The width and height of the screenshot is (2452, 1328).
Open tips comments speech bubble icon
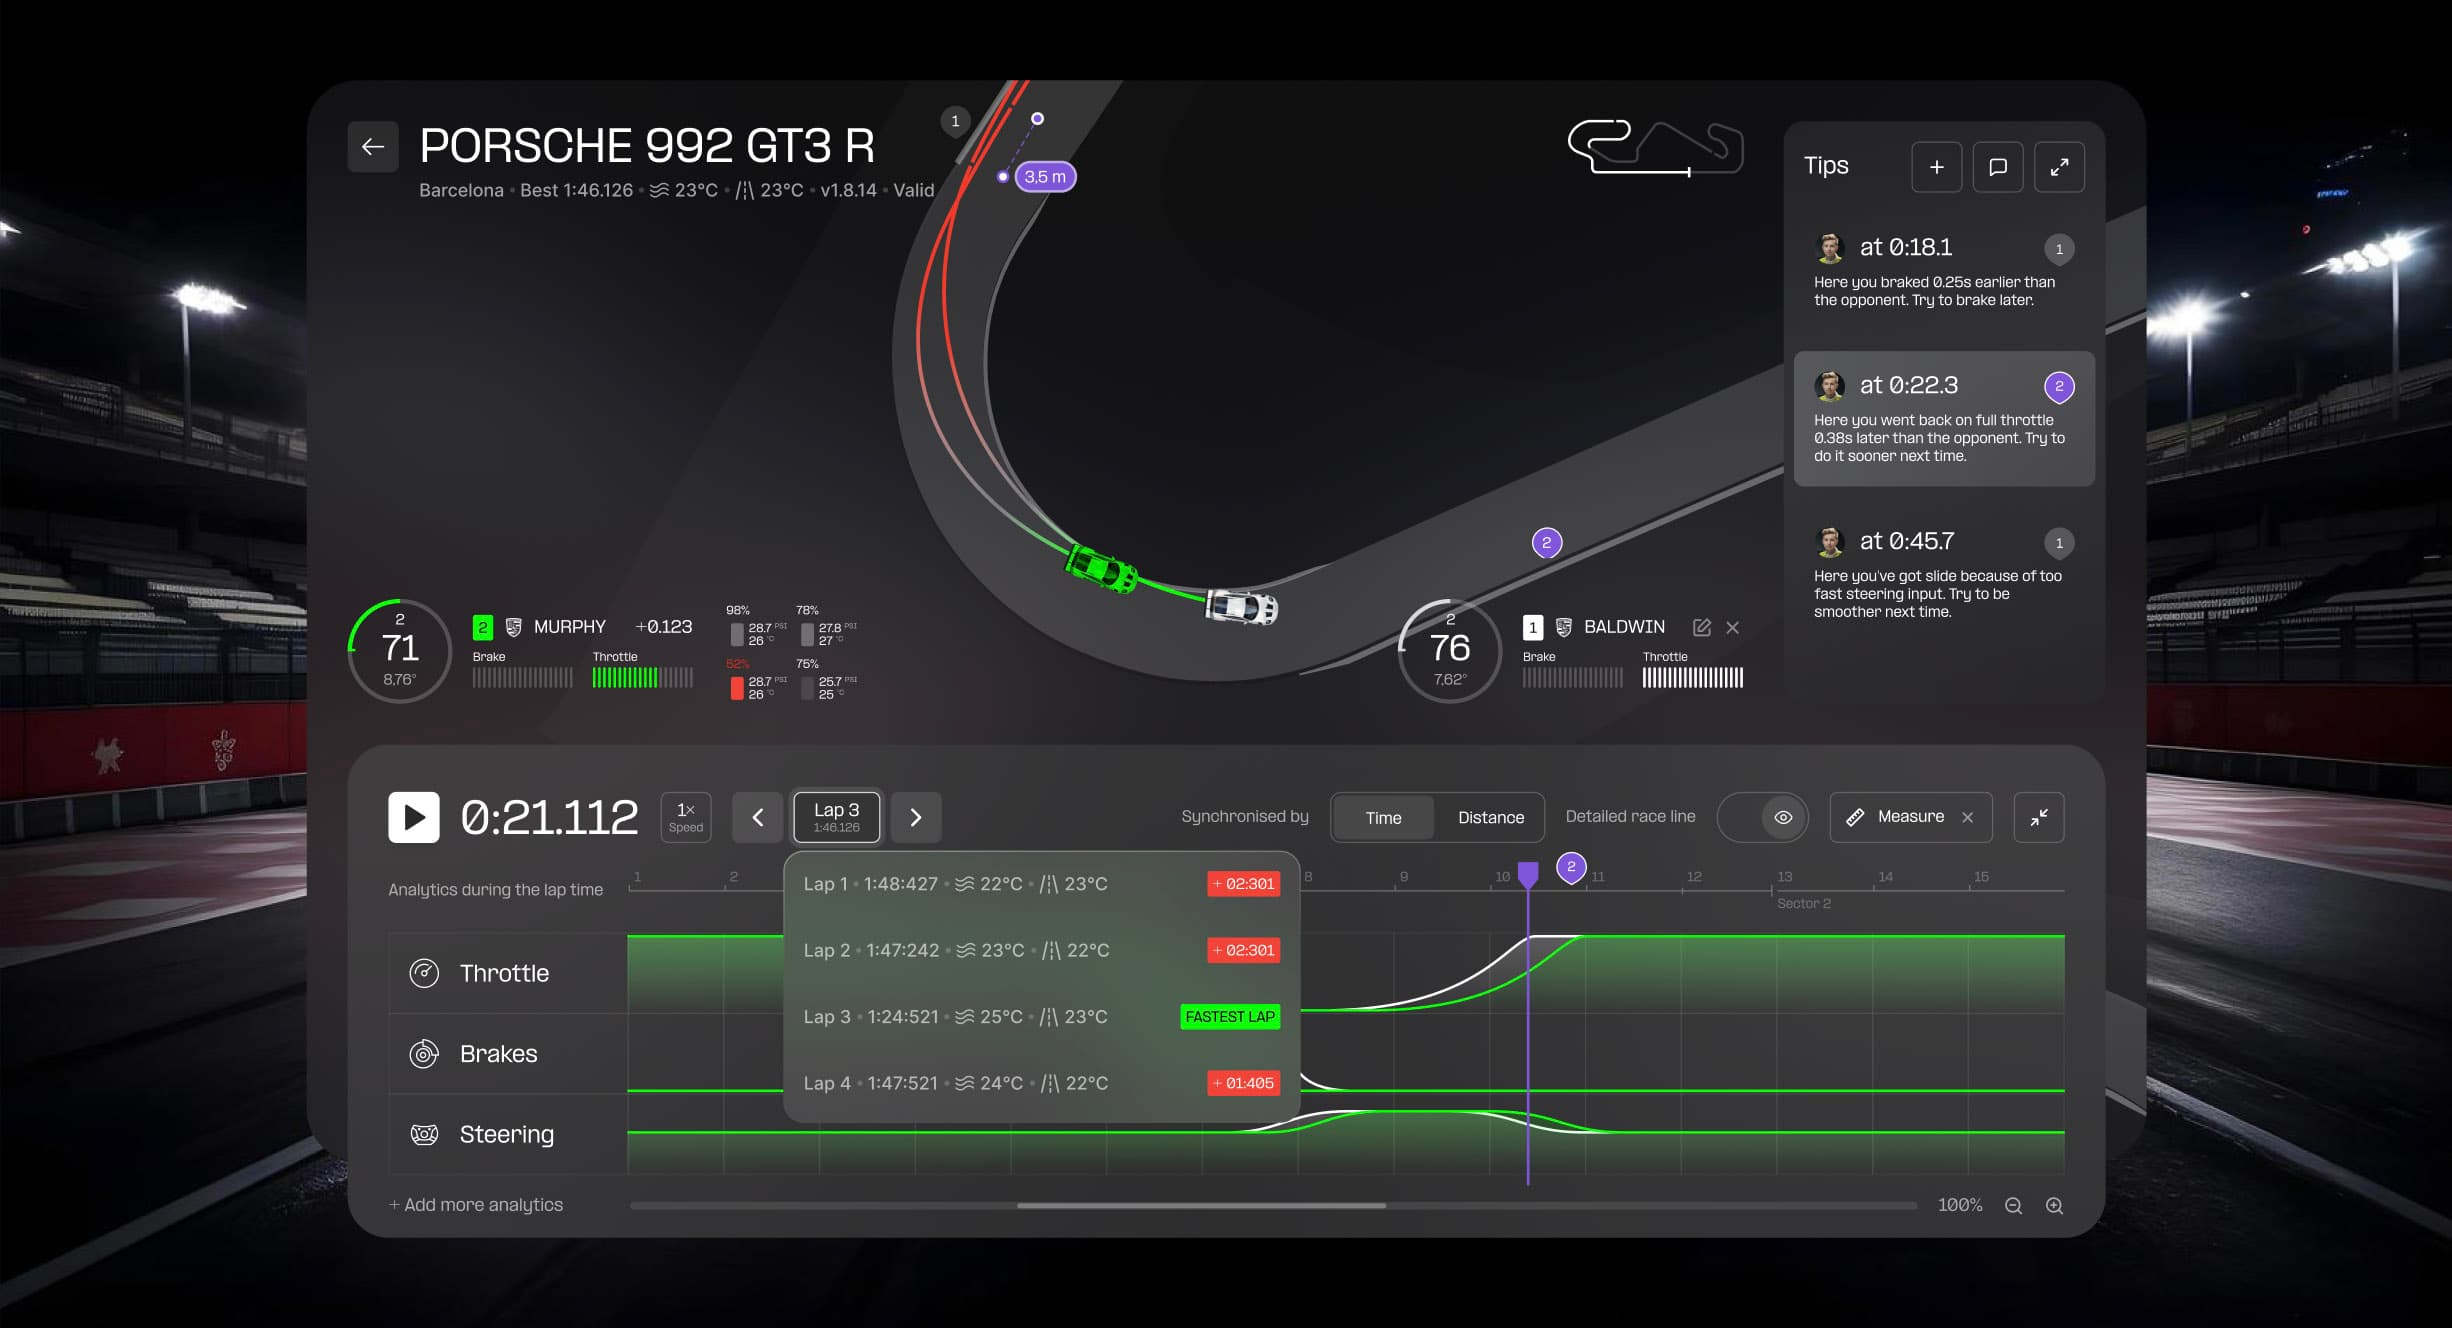[x=1997, y=167]
